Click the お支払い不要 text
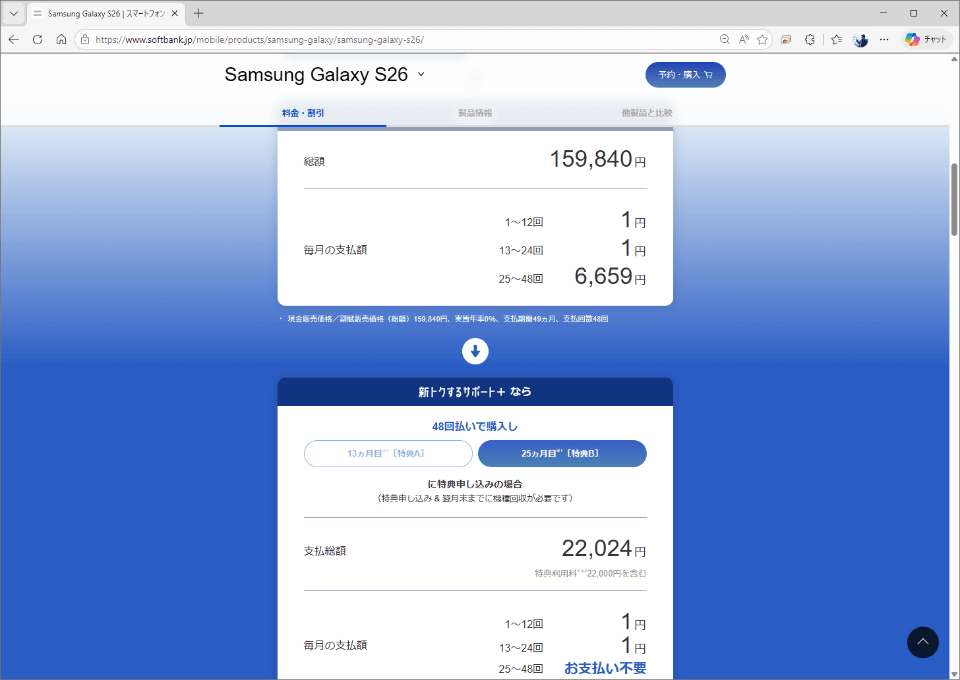 605,668
